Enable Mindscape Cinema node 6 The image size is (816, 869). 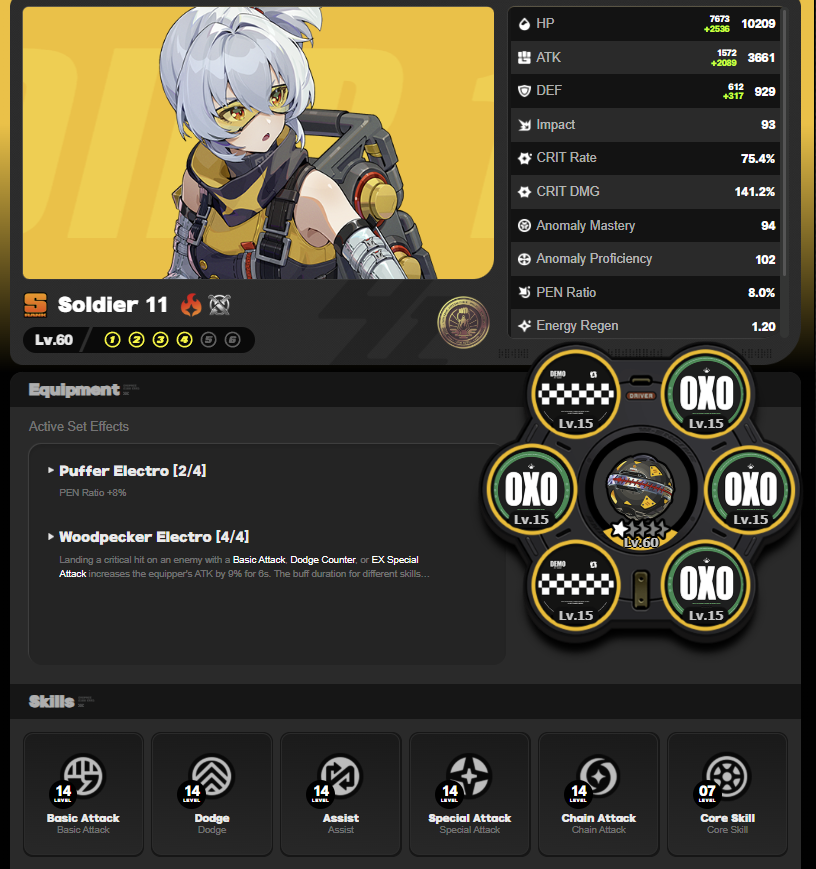(233, 340)
